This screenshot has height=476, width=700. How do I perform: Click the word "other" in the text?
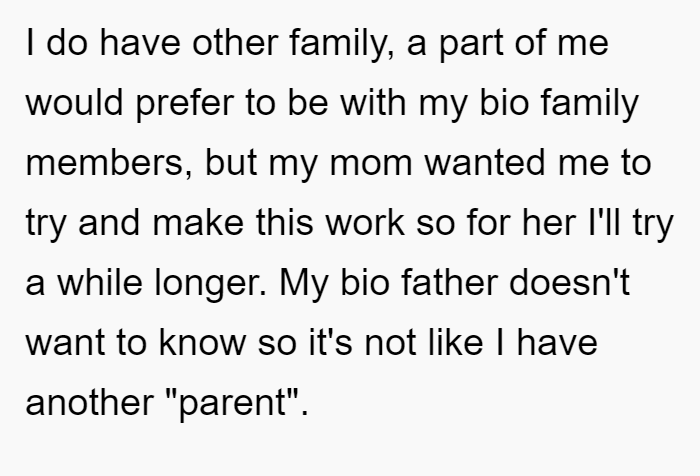point(235,43)
